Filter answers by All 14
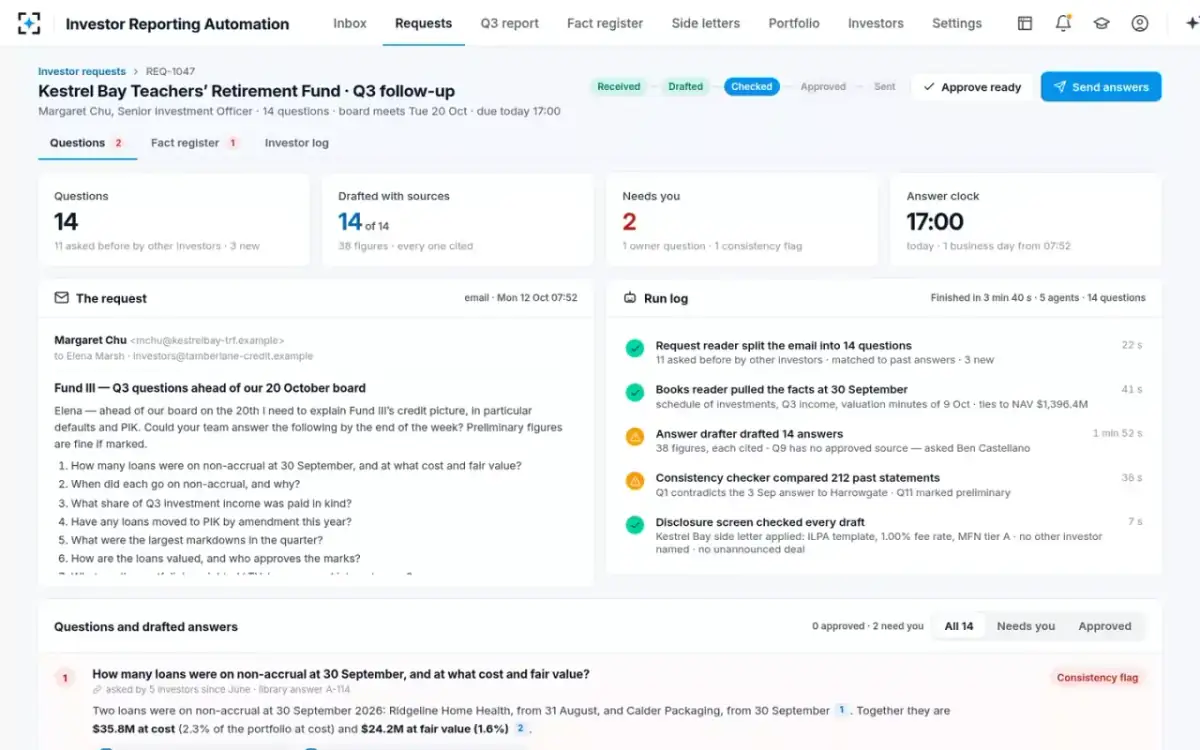This screenshot has height=750, width=1200. coord(959,626)
